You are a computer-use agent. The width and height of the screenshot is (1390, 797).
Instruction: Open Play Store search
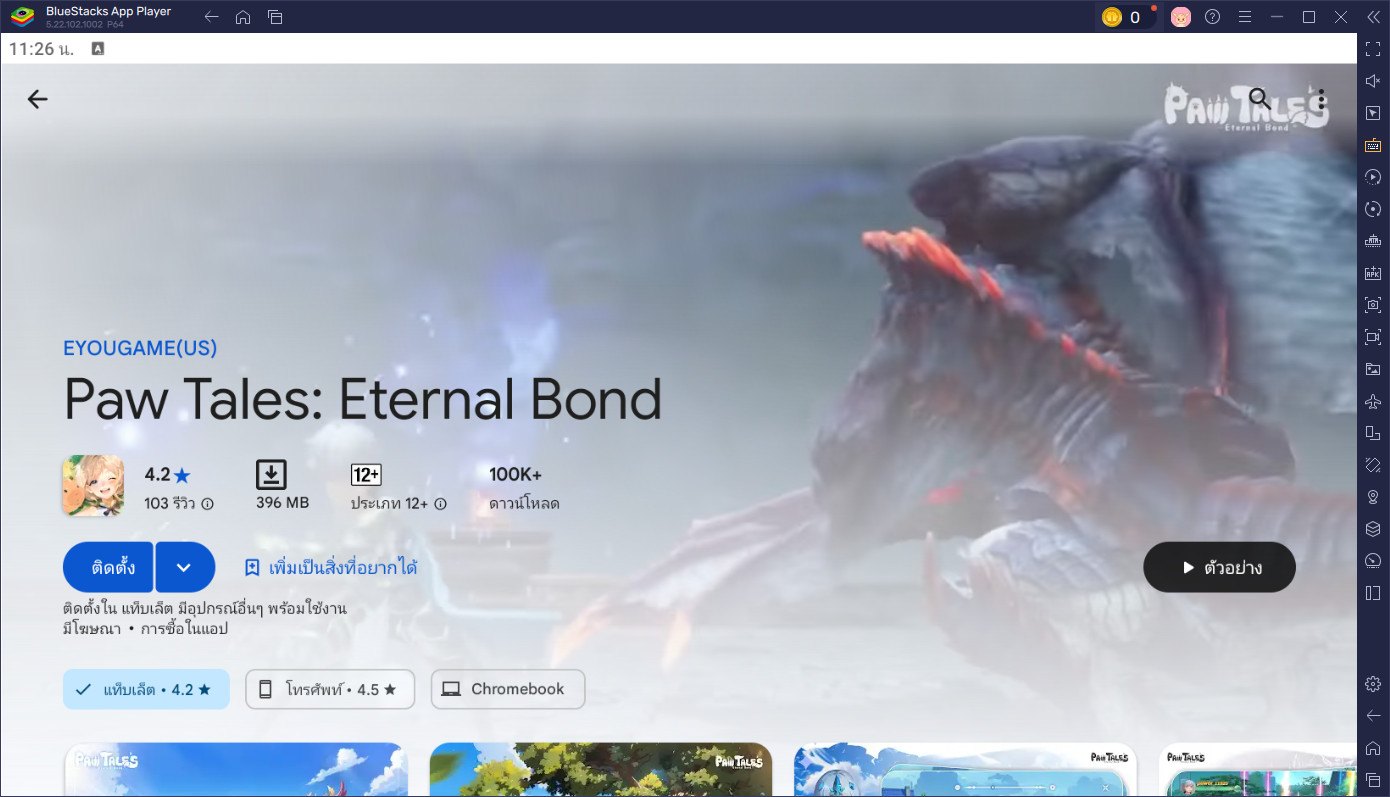click(x=1260, y=99)
